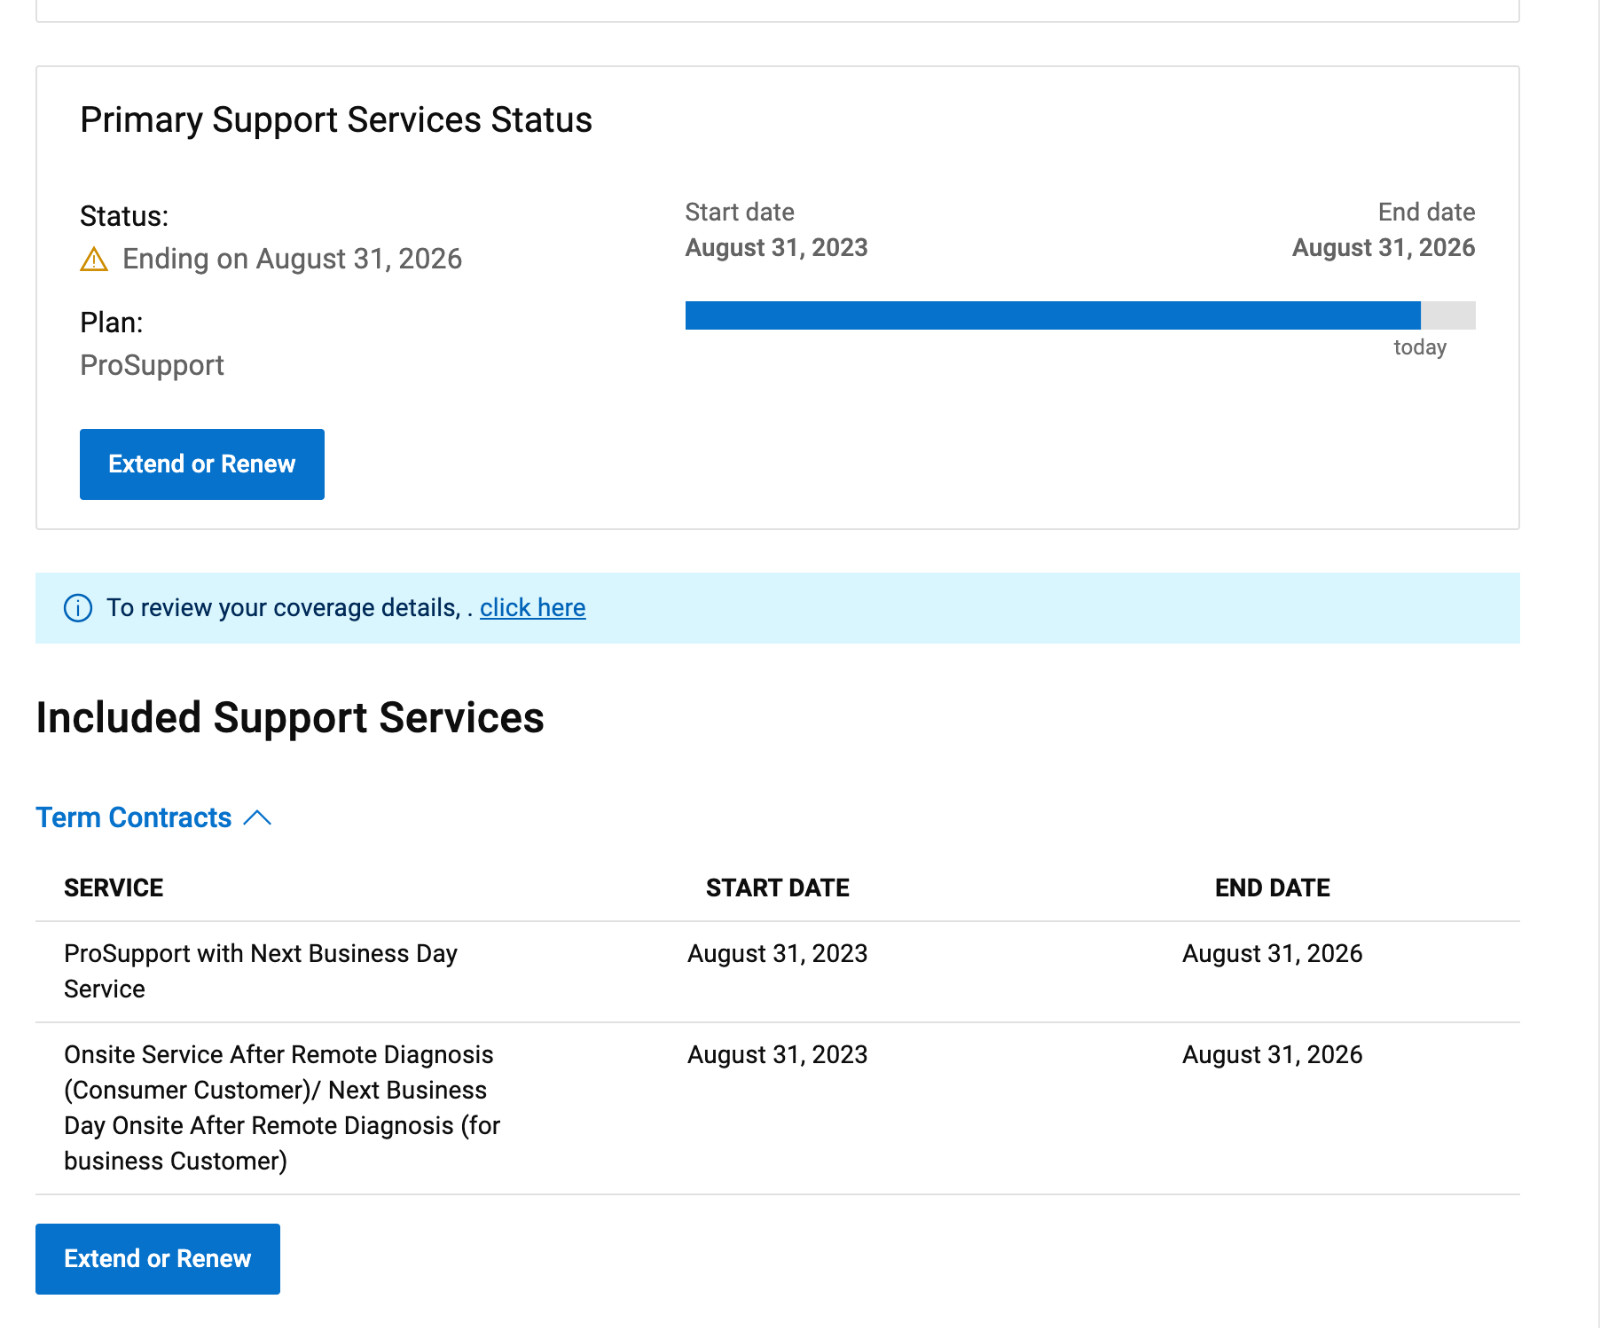Click the warning triangle icon beside the status

click(x=94, y=260)
